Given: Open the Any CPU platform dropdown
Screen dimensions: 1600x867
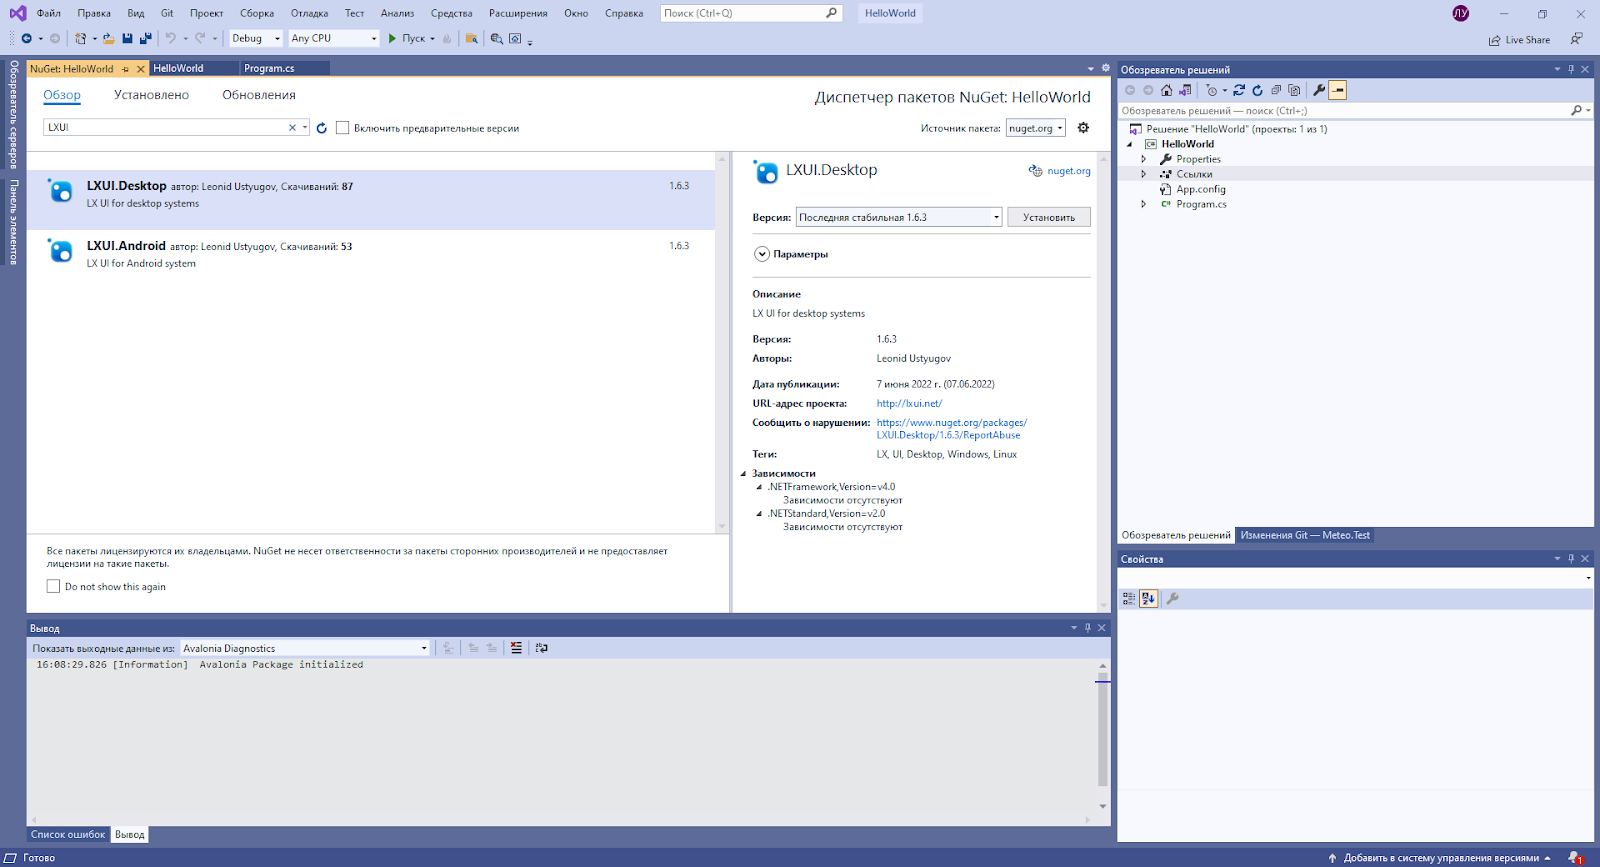Looking at the screenshot, I should tap(334, 39).
